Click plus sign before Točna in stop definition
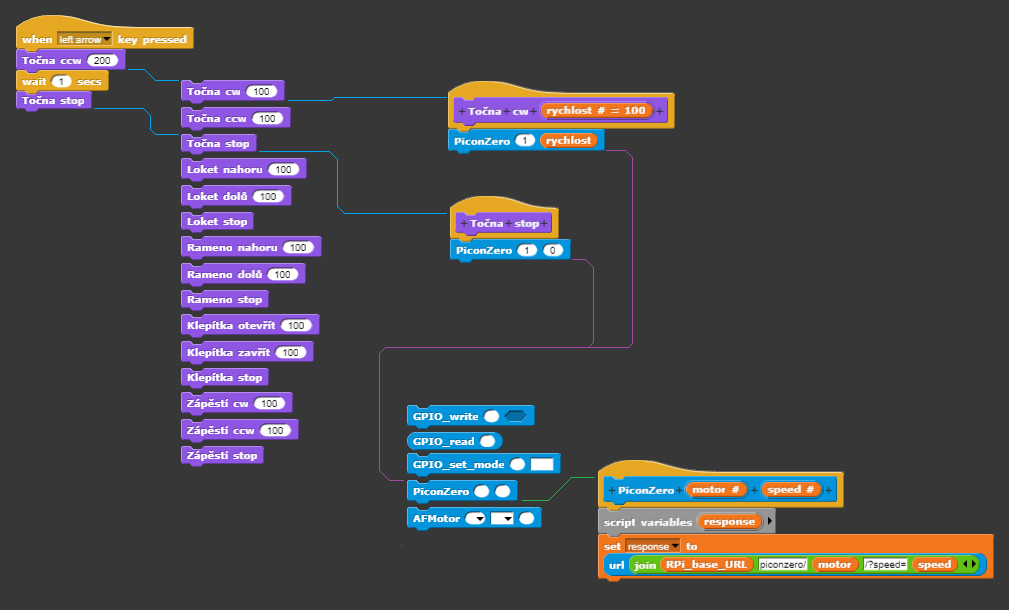The image size is (1009, 610). point(463,224)
